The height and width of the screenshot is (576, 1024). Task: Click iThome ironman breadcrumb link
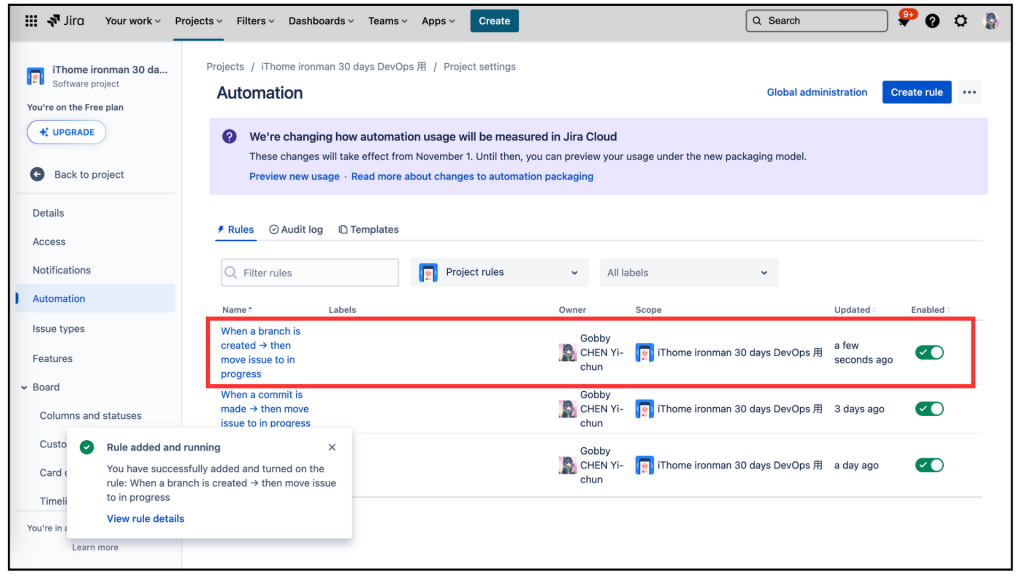tap(344, 67)
